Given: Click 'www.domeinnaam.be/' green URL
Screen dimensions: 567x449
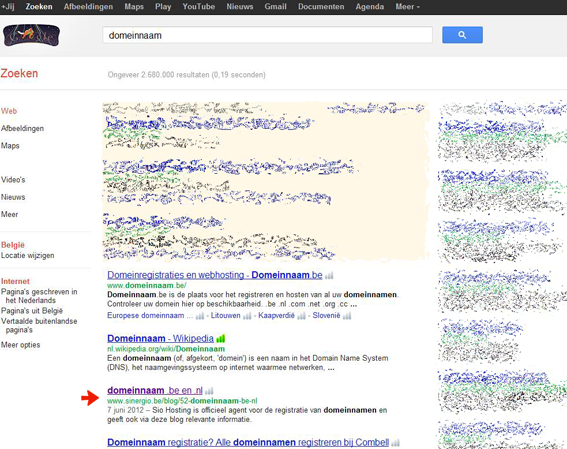Looking at the screenshot, I should pos(146,285).
